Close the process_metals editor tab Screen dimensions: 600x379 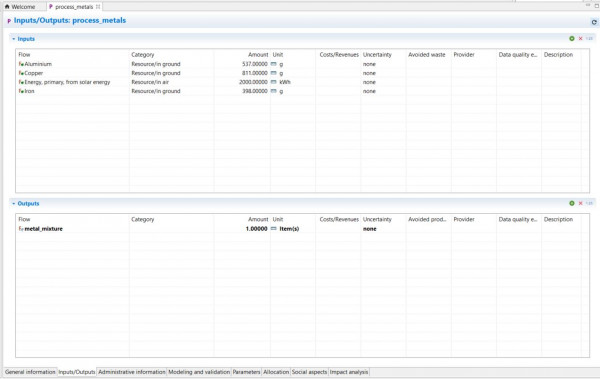click(x=98, y=7)
